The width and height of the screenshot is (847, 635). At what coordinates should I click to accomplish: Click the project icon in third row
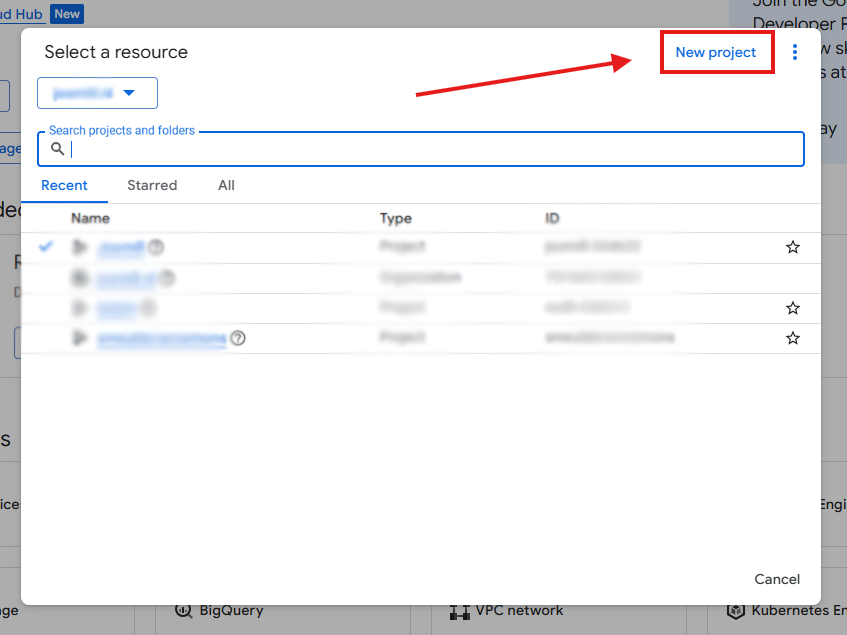[80, 308]
